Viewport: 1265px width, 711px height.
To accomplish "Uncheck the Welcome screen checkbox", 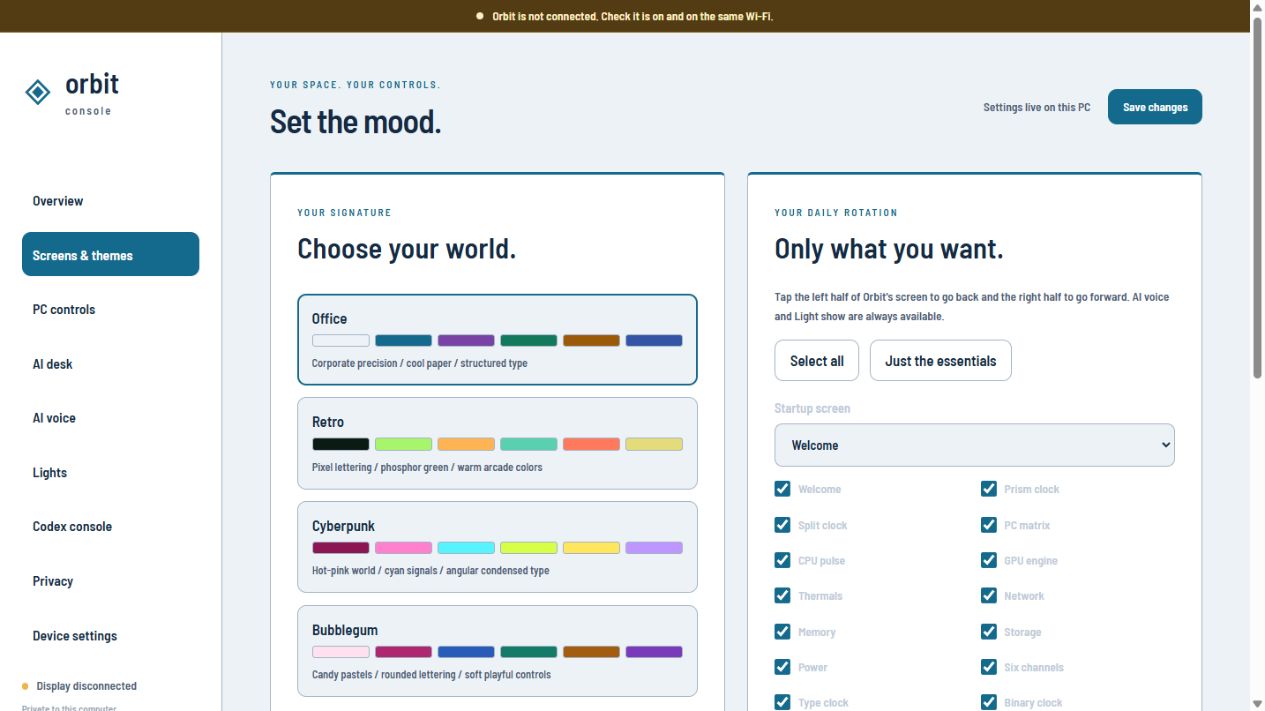I will 782,489.
